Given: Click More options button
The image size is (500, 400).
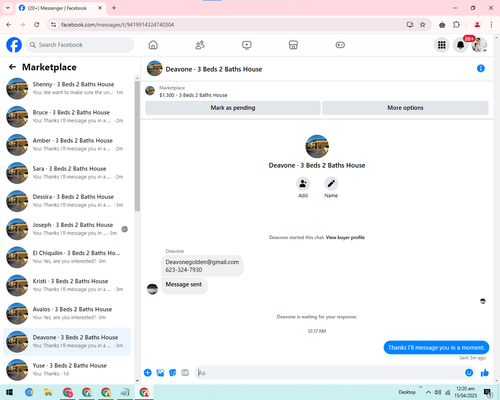Looking at the screenshot, I should pos(405,108).
